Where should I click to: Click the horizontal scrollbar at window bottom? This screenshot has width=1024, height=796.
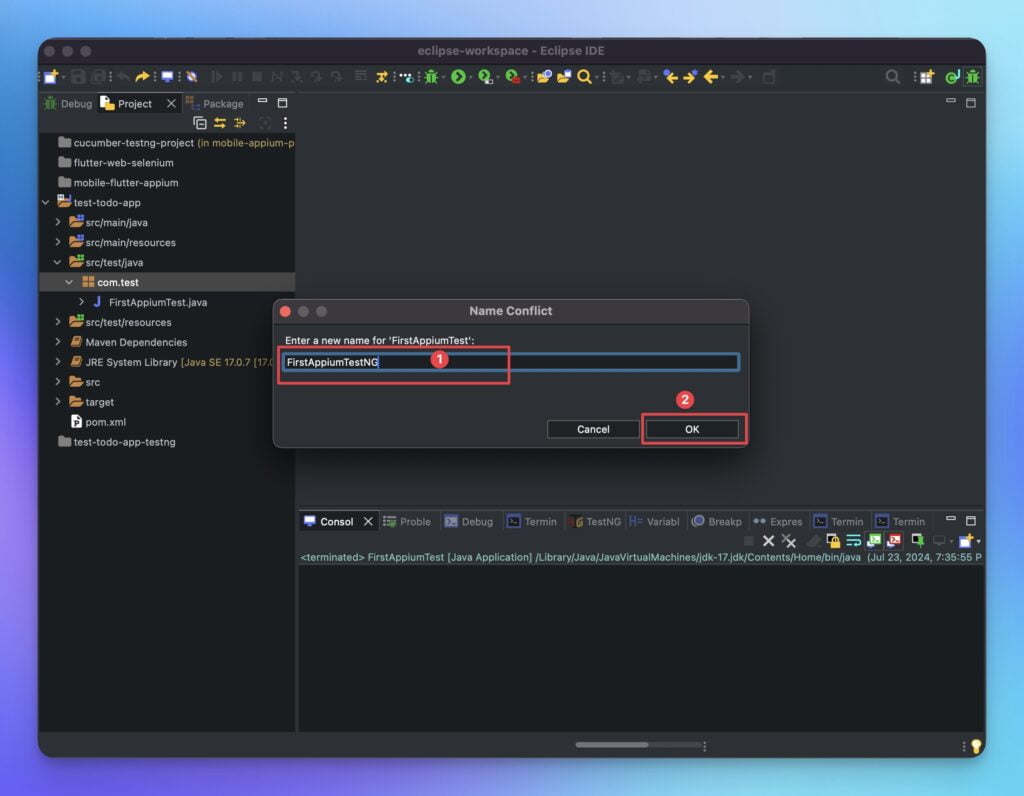tap(612, 744)
